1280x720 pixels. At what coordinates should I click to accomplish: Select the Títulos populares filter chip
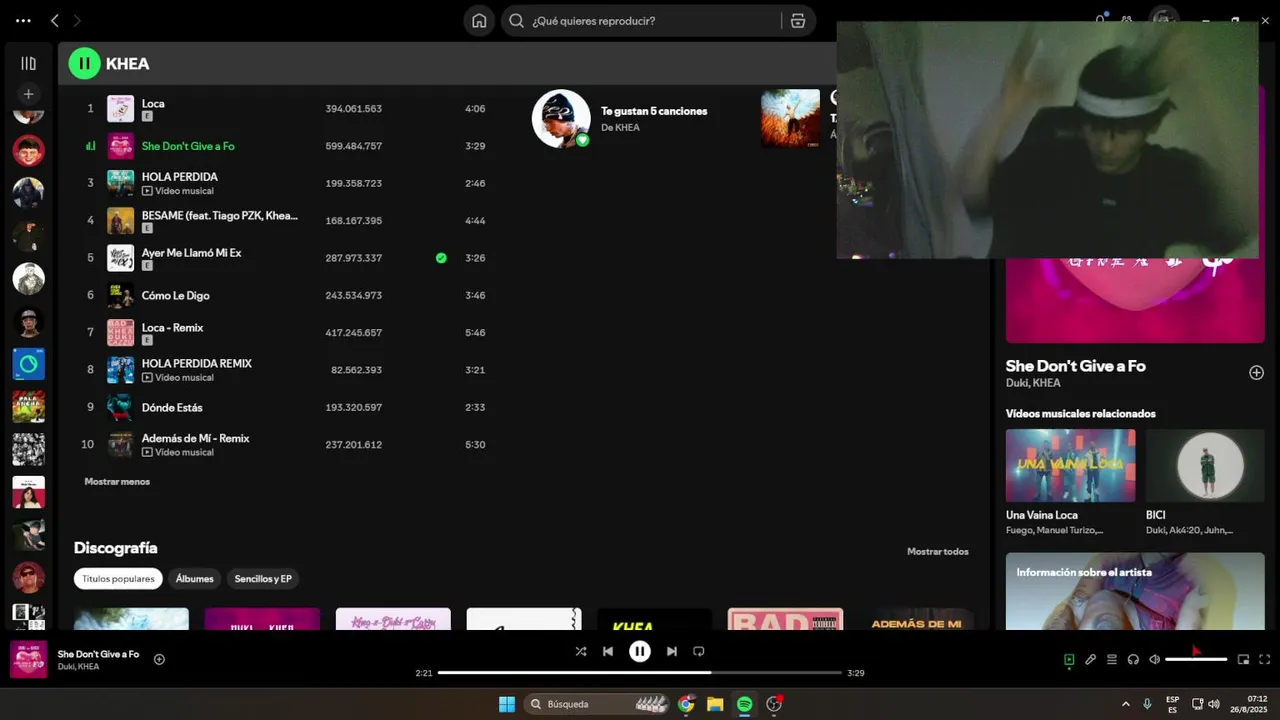click(118, 579)
